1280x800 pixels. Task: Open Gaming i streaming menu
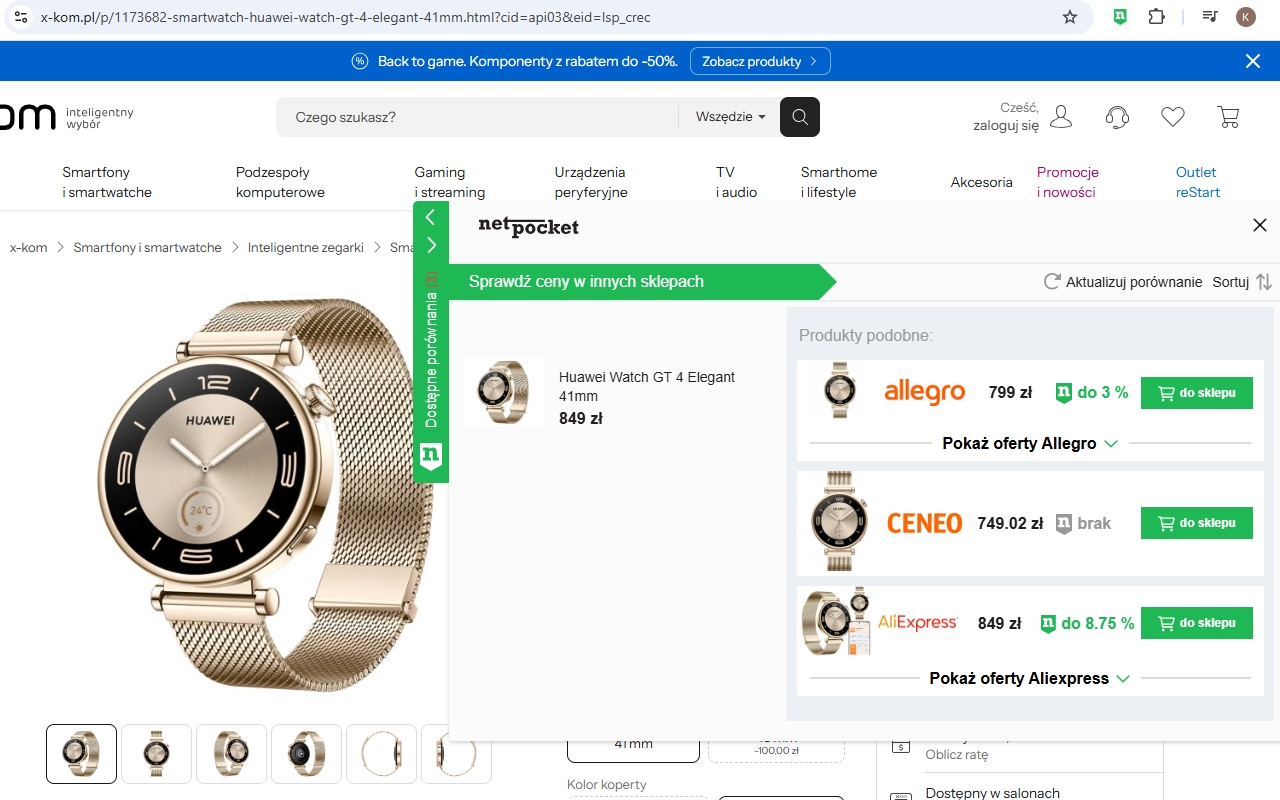[450, 182]
